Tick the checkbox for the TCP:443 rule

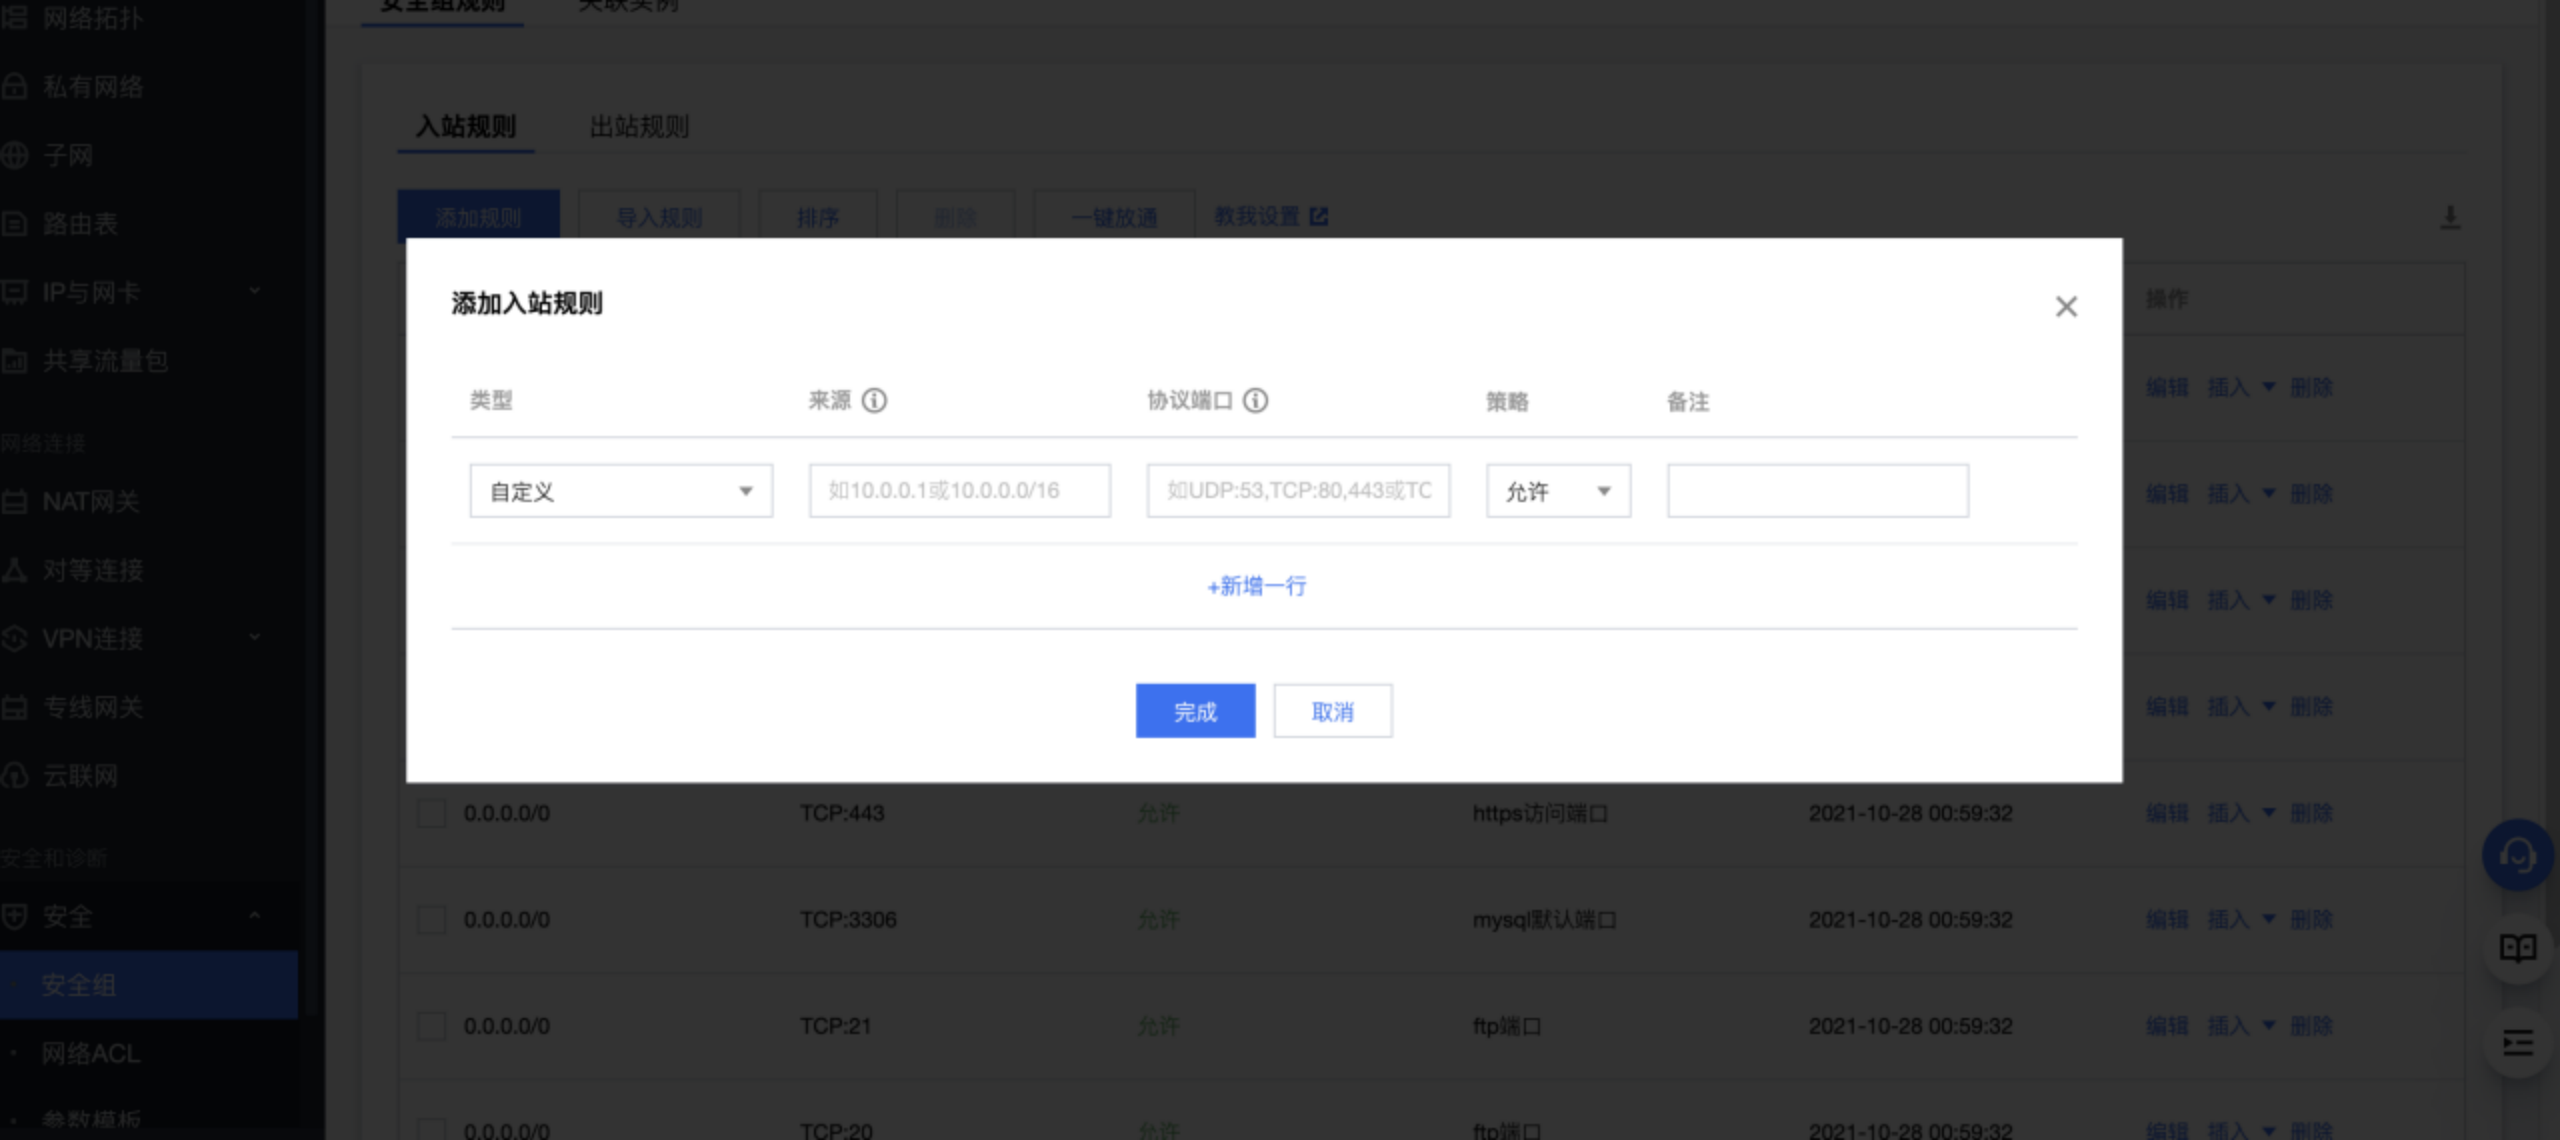[432, 813]
